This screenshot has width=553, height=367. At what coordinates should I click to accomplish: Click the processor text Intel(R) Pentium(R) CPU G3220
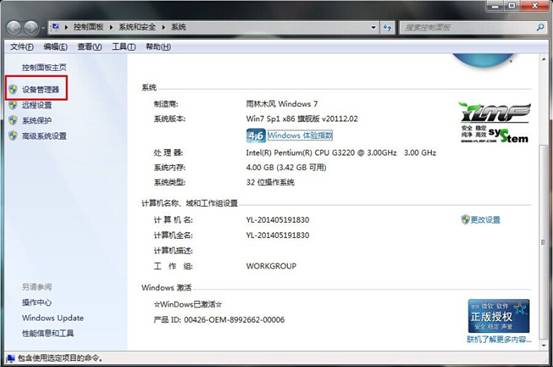point(341,153)
